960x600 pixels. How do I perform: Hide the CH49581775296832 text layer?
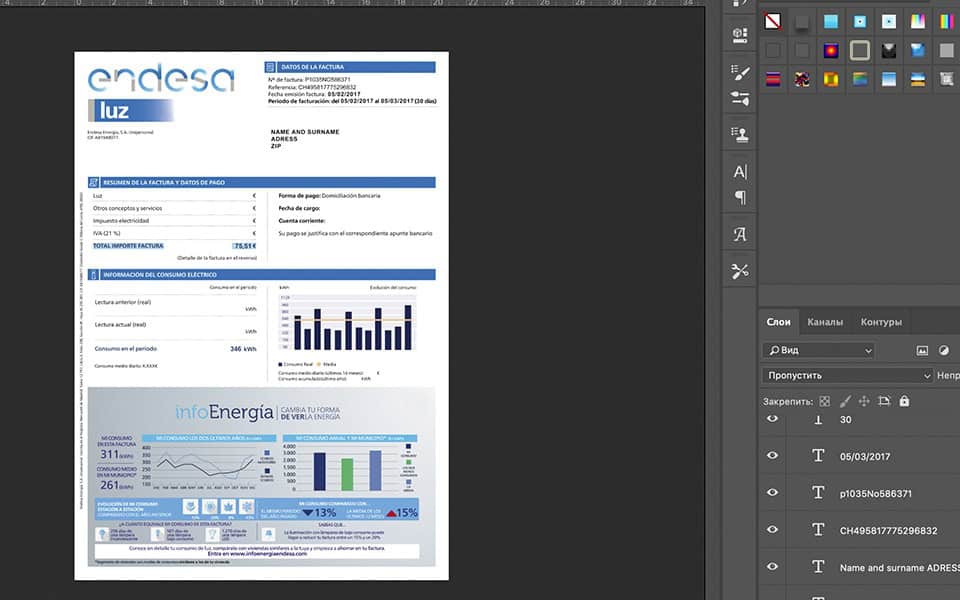point(773,530)
